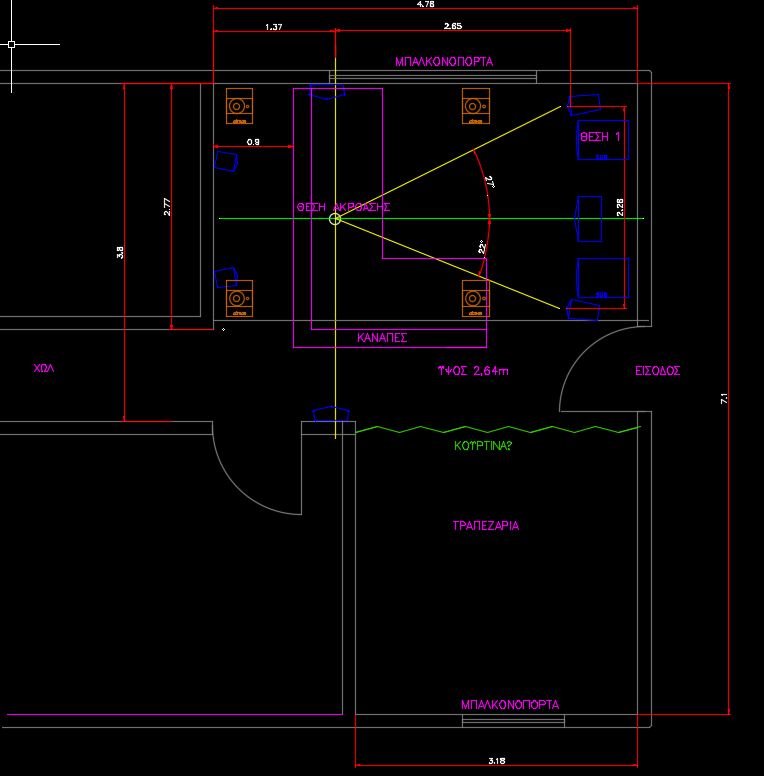Screen dimensions: 764x776
Task: Click the blue center speaker on the green axis
Action: 588,219
